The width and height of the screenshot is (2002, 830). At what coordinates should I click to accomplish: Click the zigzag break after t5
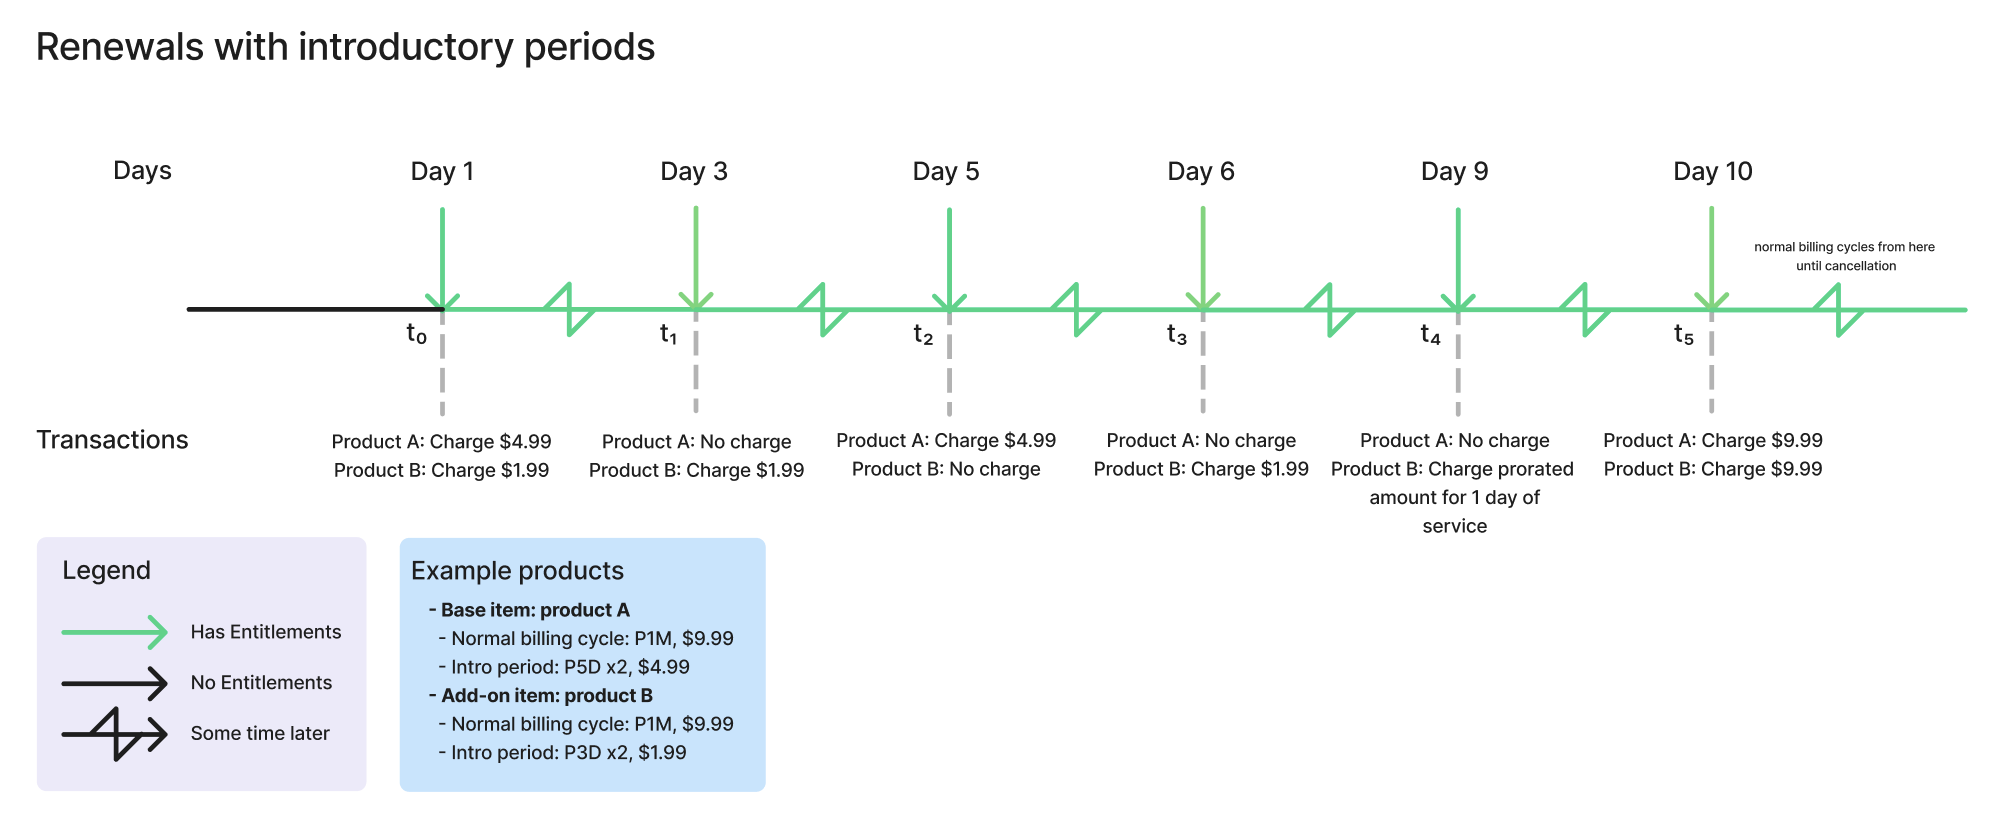tap(1839, 310)
